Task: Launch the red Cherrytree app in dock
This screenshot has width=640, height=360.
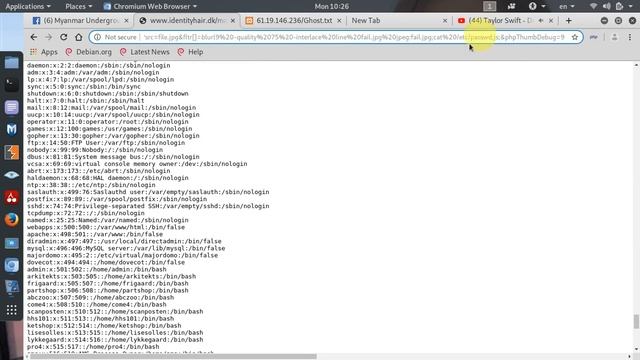Action: (11, 198)
